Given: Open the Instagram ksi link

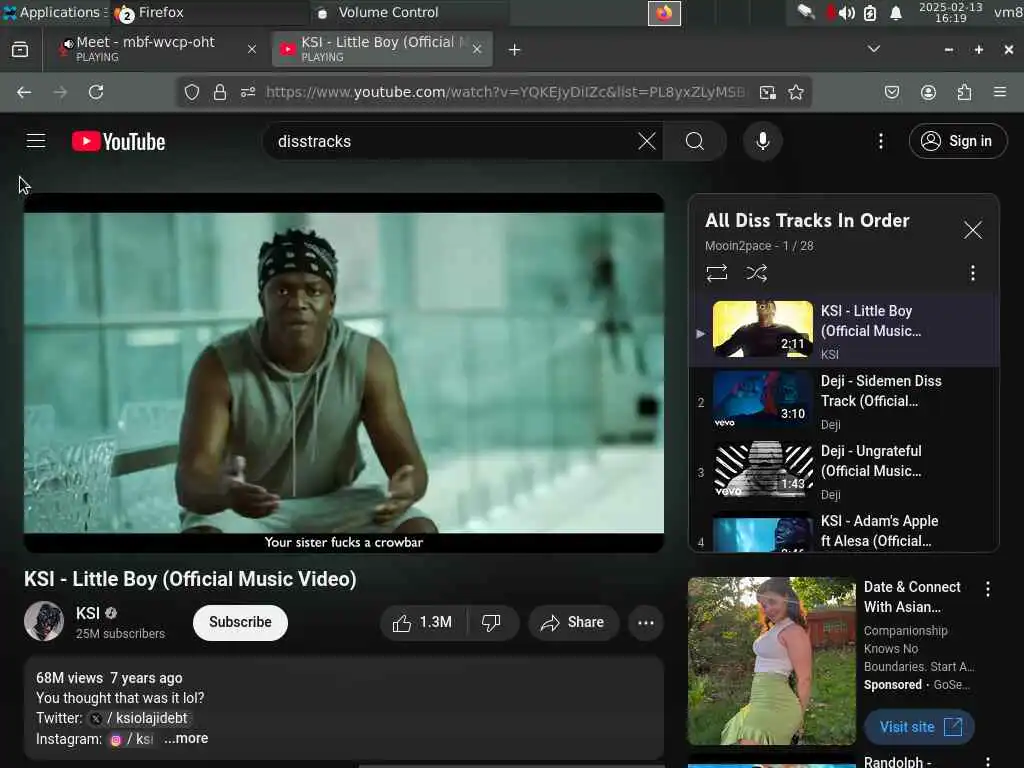Looking at the screenshot, I should [x=133, y=739].
